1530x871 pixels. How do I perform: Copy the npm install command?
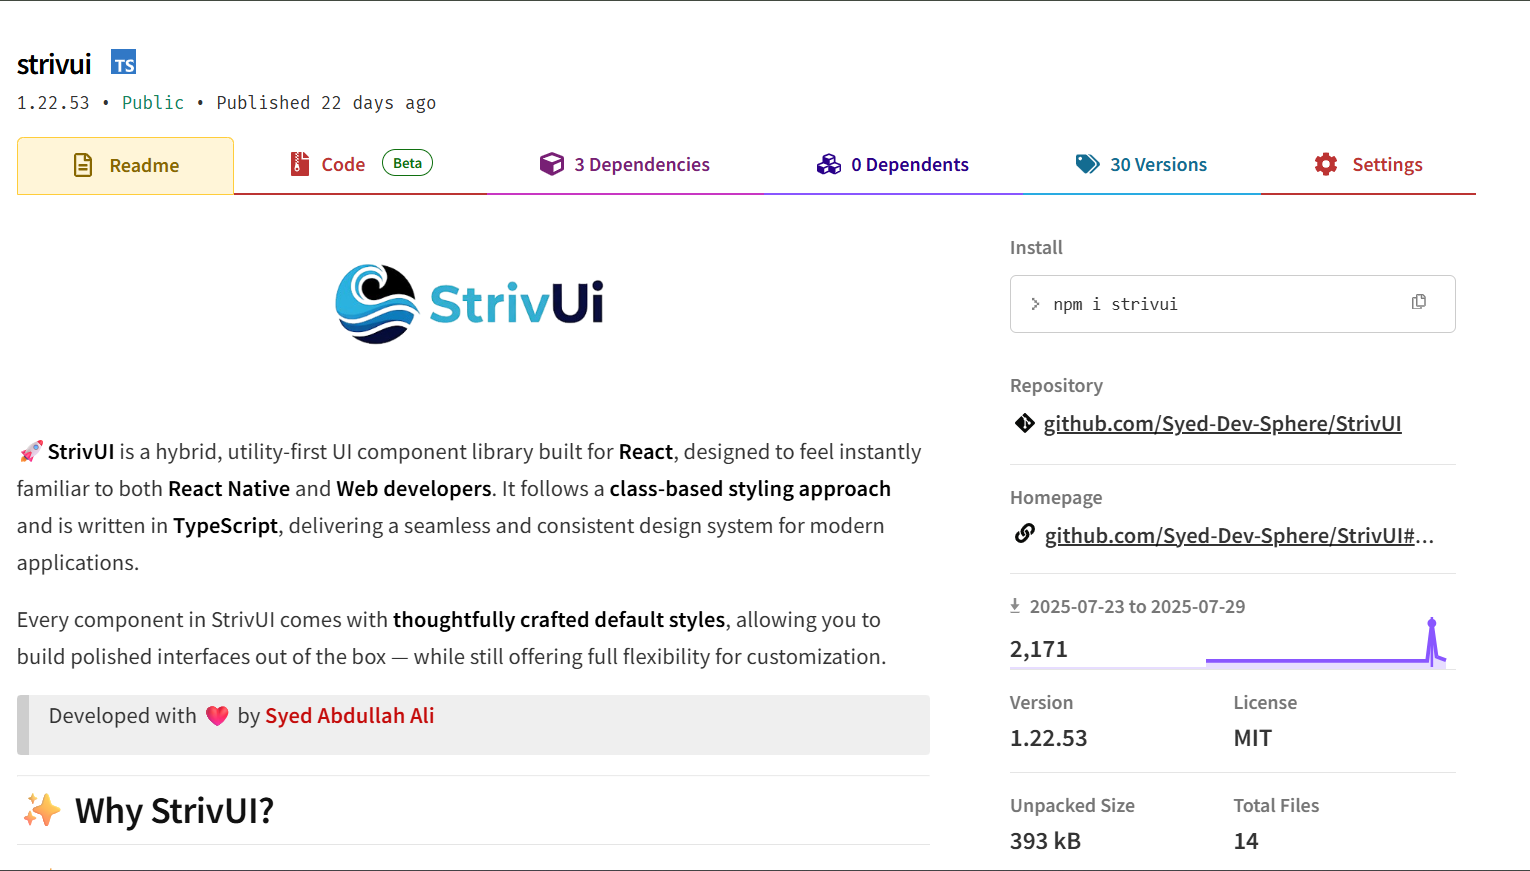pyautogui.click(x=1418, y=302)
